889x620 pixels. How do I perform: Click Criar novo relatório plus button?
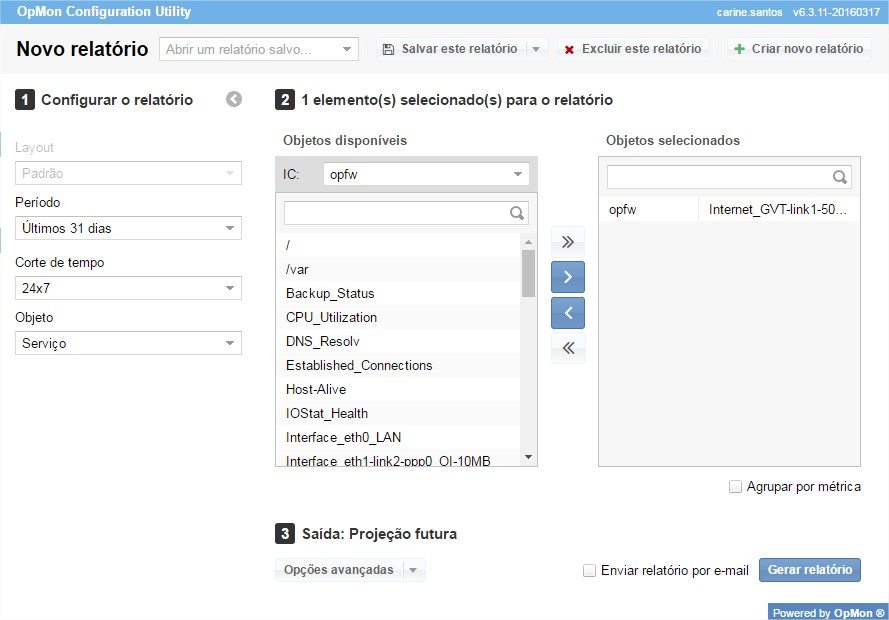(x=797, y=49)
